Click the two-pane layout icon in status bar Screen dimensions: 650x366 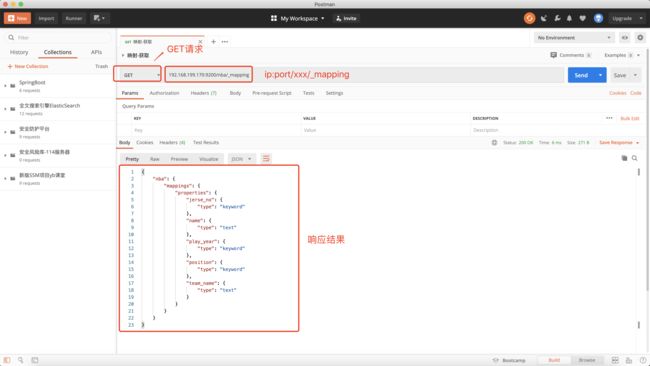click(x=615, y=360)
